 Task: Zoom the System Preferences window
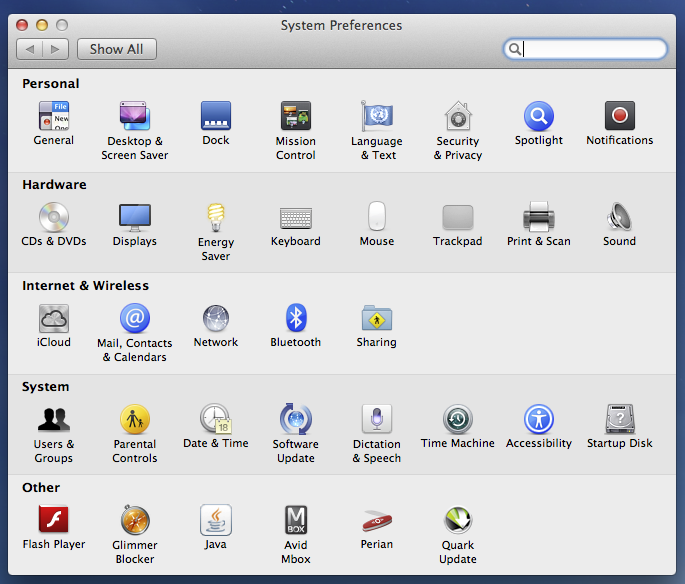point(62,25)
